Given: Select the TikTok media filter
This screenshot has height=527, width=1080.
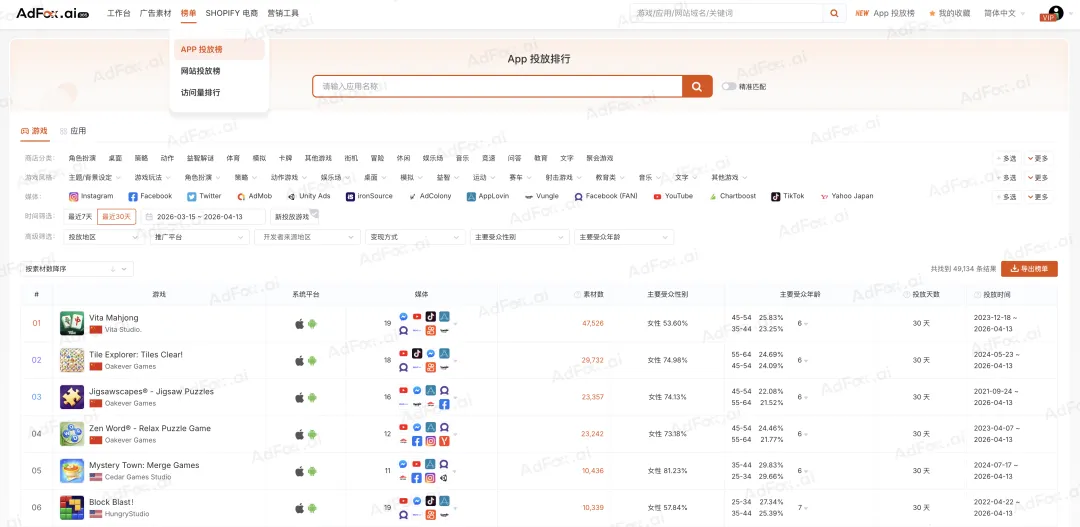Looking at the screenshot, I should tap(775, 197).
